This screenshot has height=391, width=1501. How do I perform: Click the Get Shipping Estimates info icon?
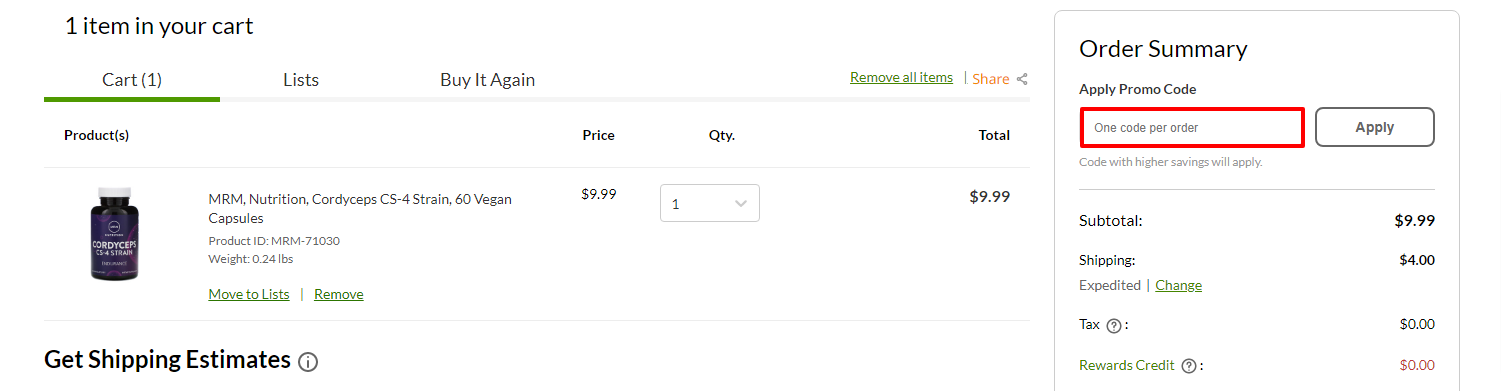pyautogui.click(x=308, y=362)
